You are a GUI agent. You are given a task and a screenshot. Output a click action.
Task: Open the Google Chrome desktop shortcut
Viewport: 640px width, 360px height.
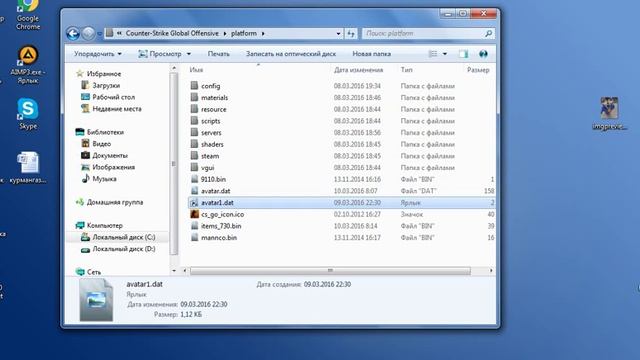[28, 15]
